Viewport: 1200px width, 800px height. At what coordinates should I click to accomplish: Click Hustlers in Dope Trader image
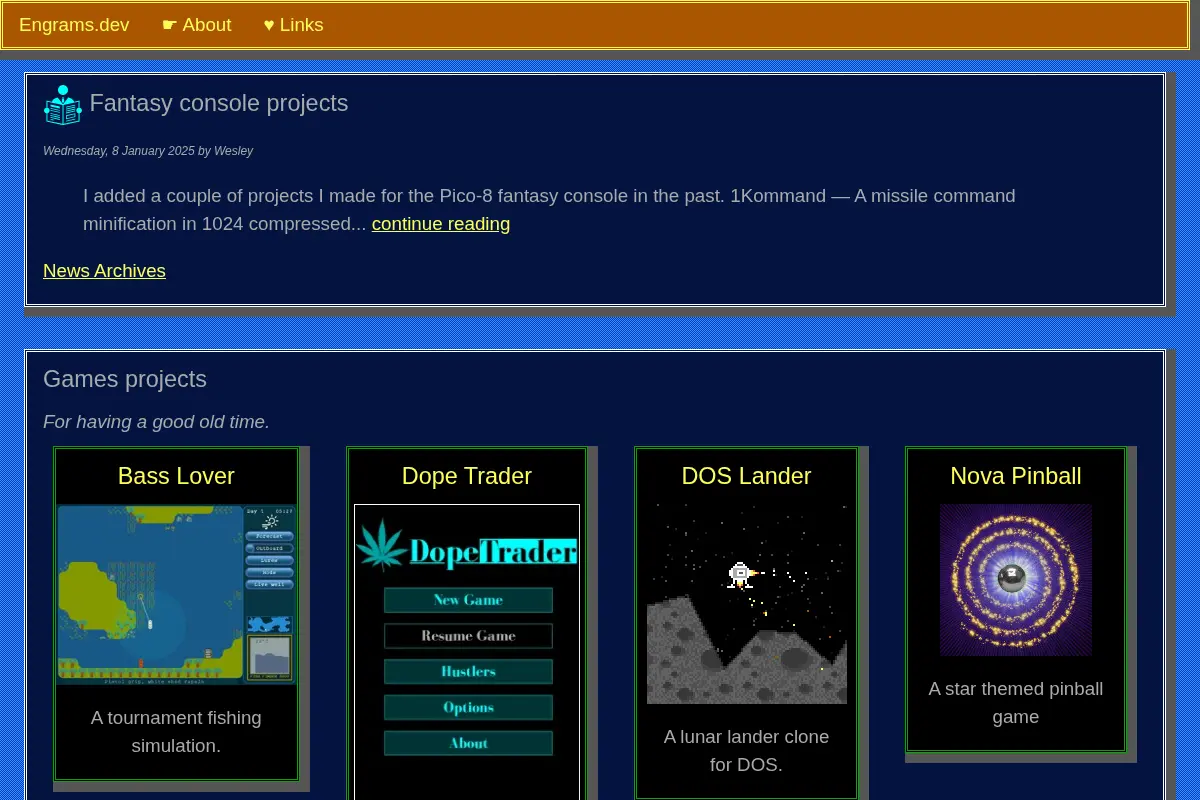[x=468, y=672]
